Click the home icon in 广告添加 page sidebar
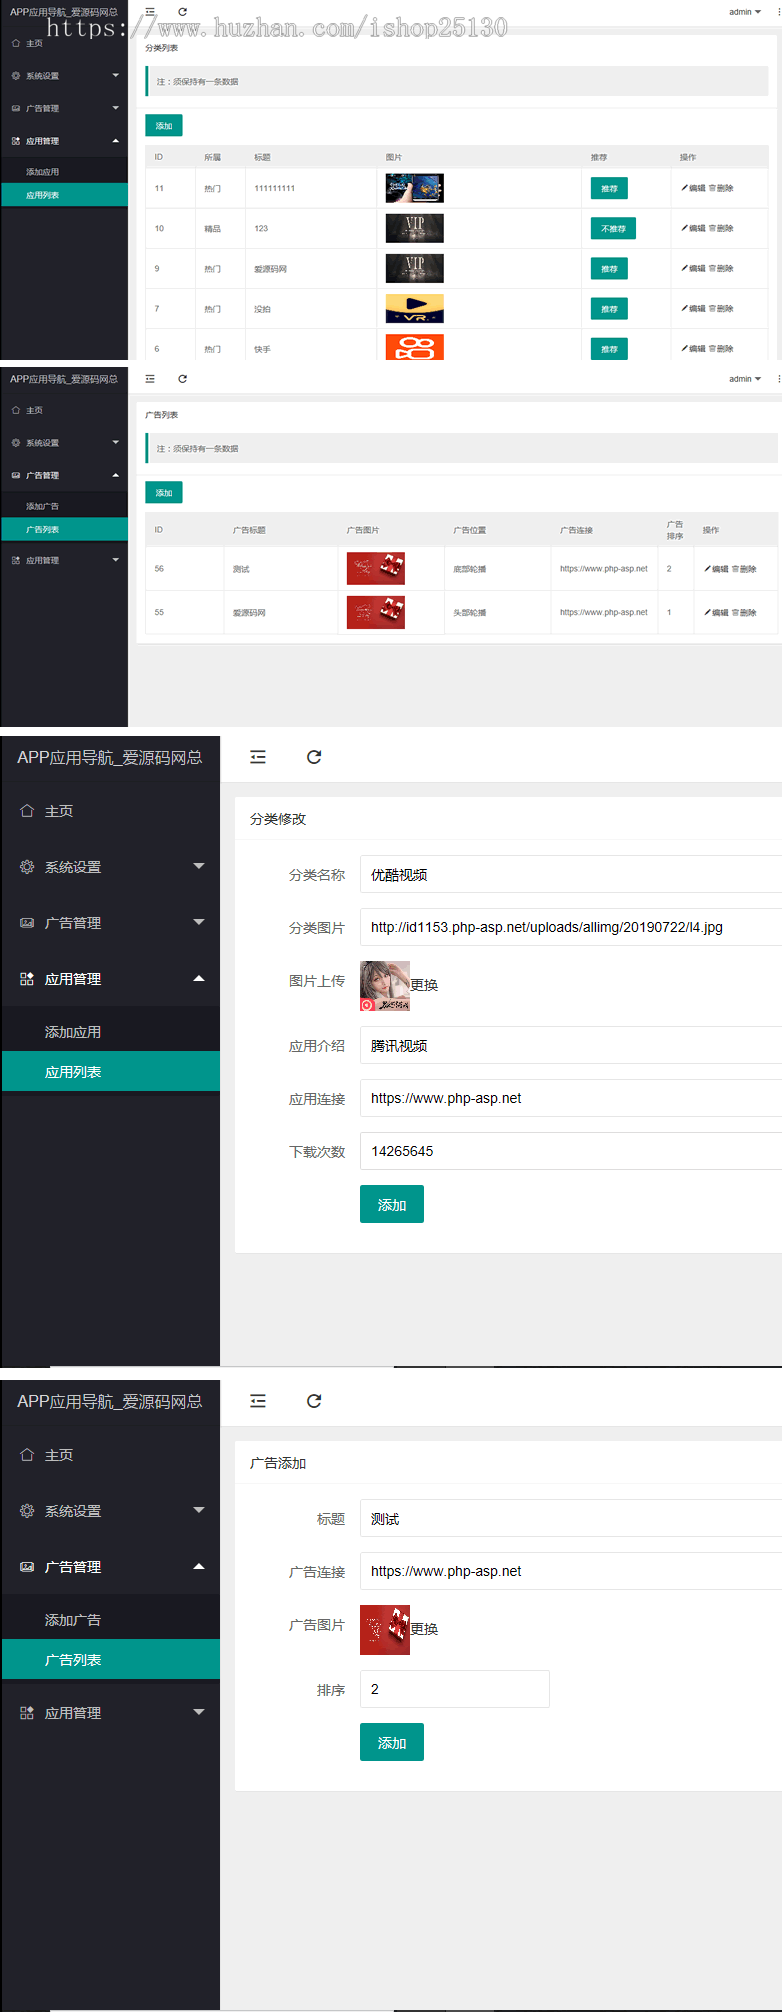 click(27, 1455)
